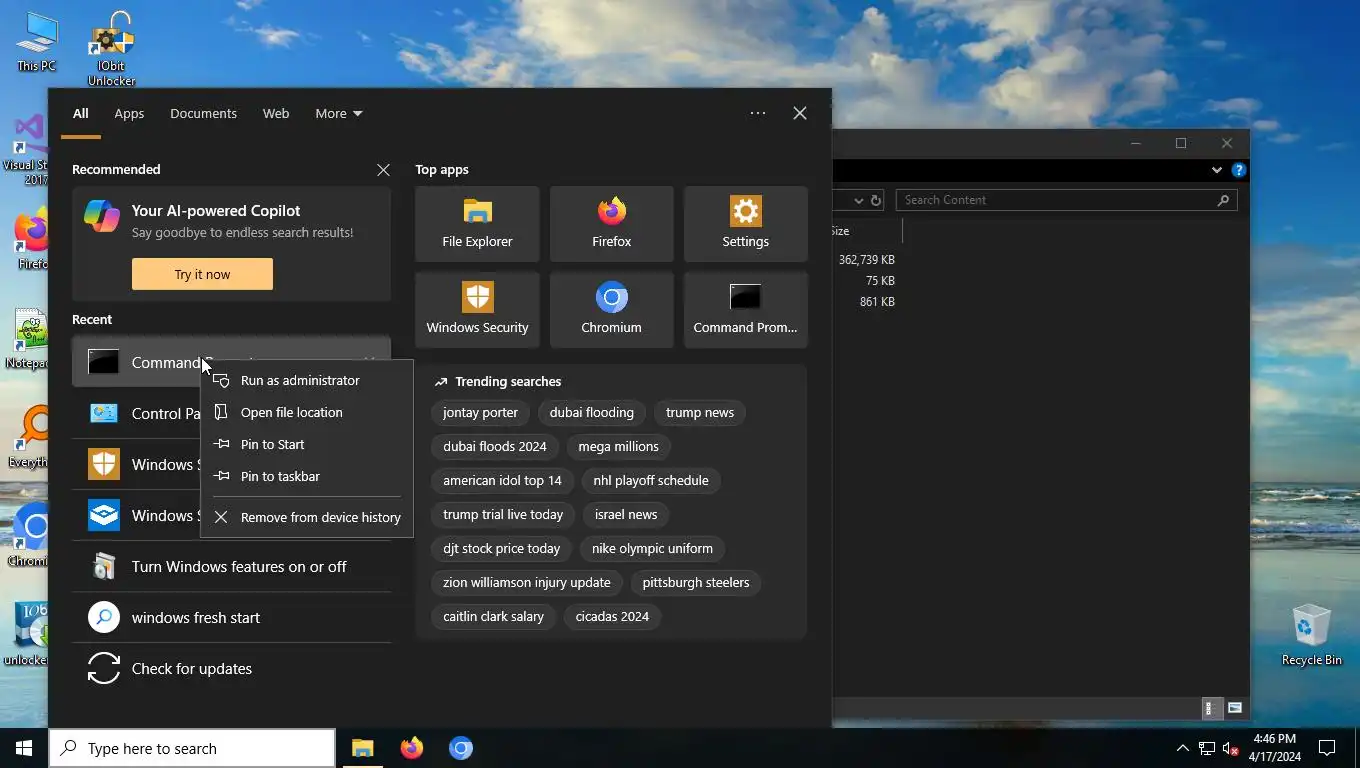1360x768 pixels.
Task: Click Explorer's Search Content field
Action: coord(1066,200)
